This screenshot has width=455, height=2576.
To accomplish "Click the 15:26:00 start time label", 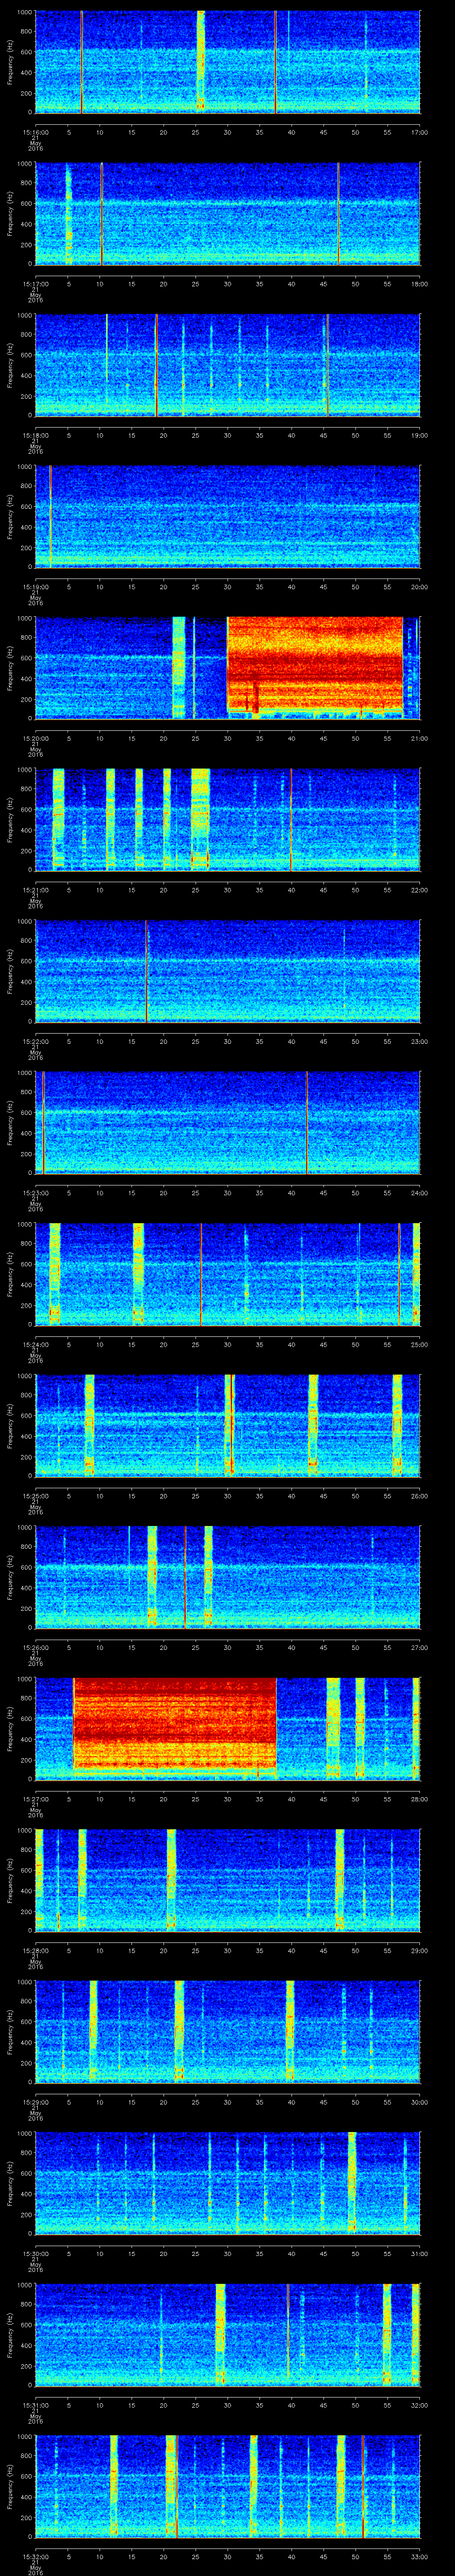I will pos(35,1648).
